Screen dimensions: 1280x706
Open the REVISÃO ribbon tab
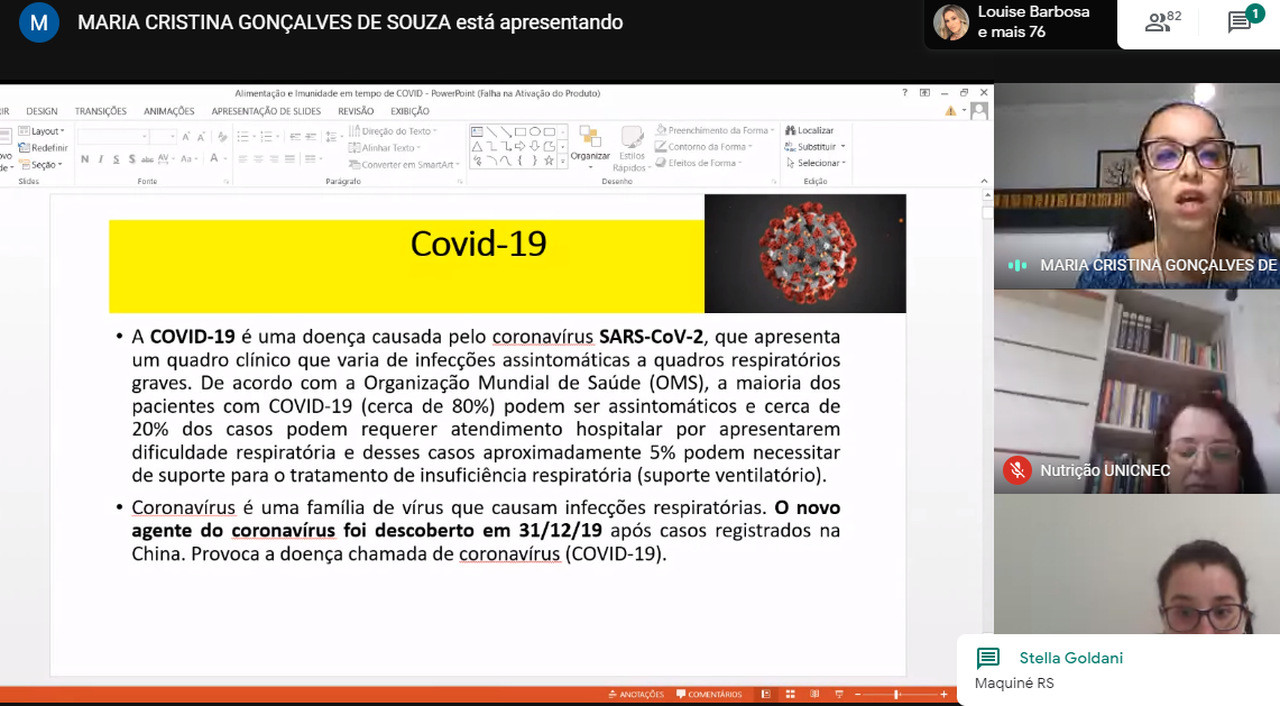click(356, 111)
